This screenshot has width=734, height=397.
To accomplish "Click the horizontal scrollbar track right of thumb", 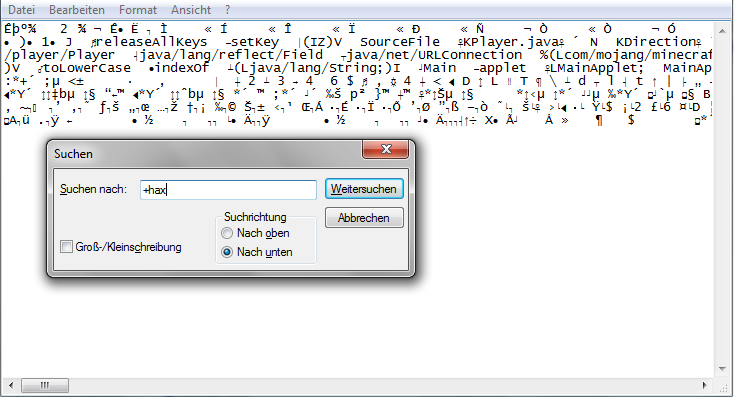I will pyautogui.click(x=383, y=385).
